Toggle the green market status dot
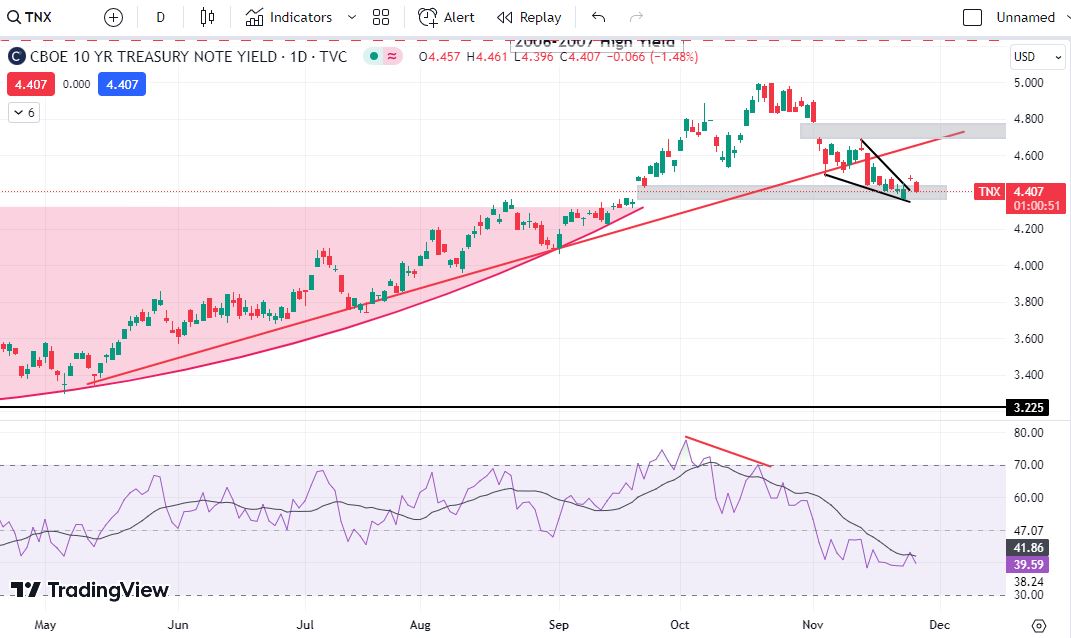1071x638 pixels. pos(374,57)
